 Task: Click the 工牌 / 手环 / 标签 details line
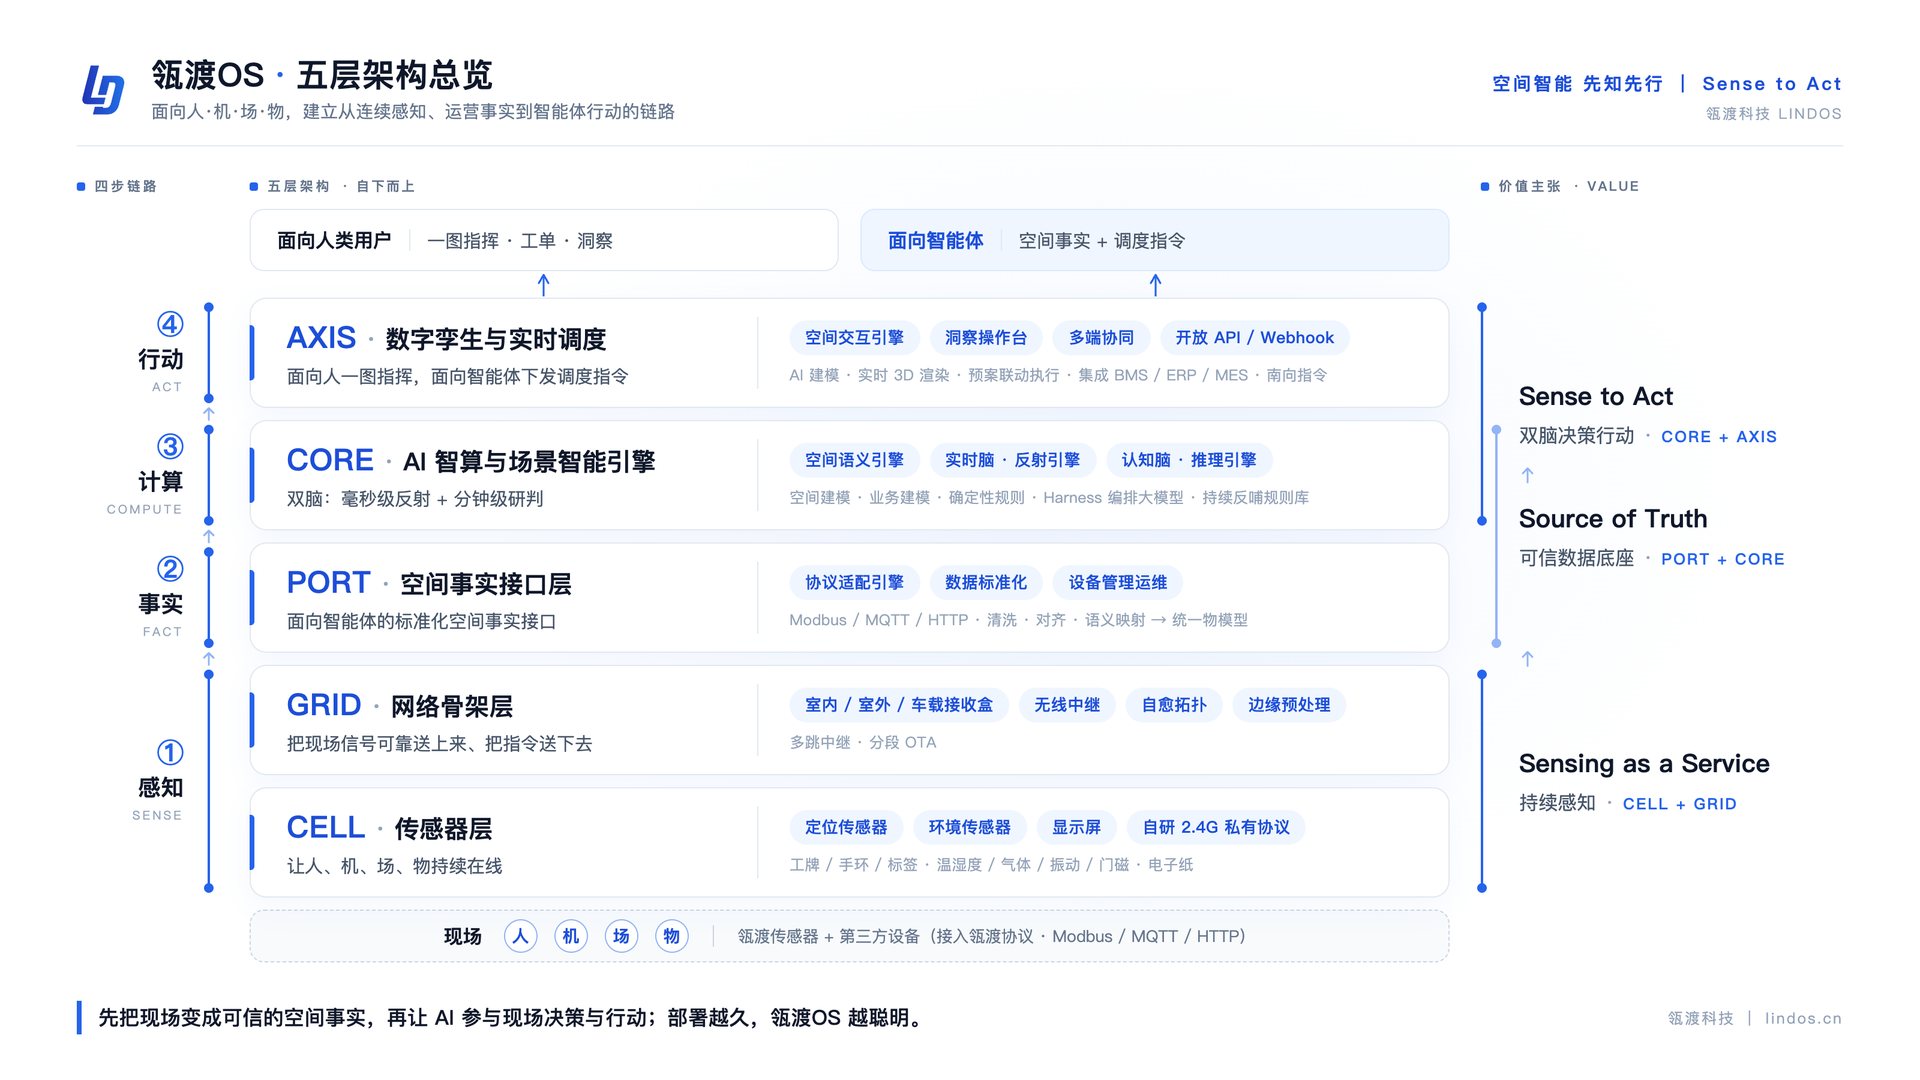[991, 865]
